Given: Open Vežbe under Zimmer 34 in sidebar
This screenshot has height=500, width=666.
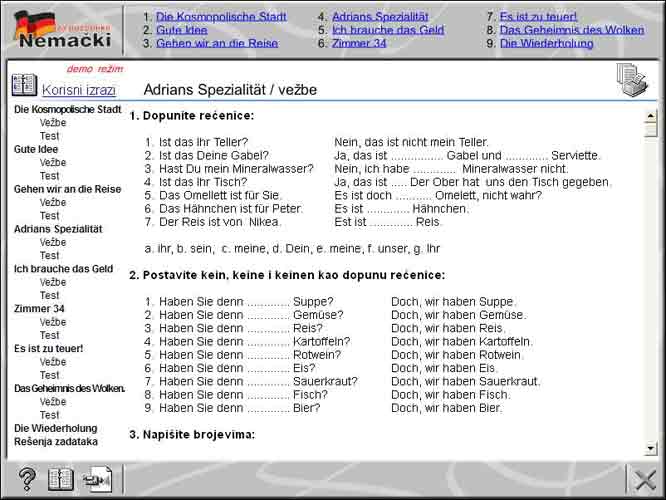Looking at the screenshot, I should pyautogui.click(x=53, y=322).
